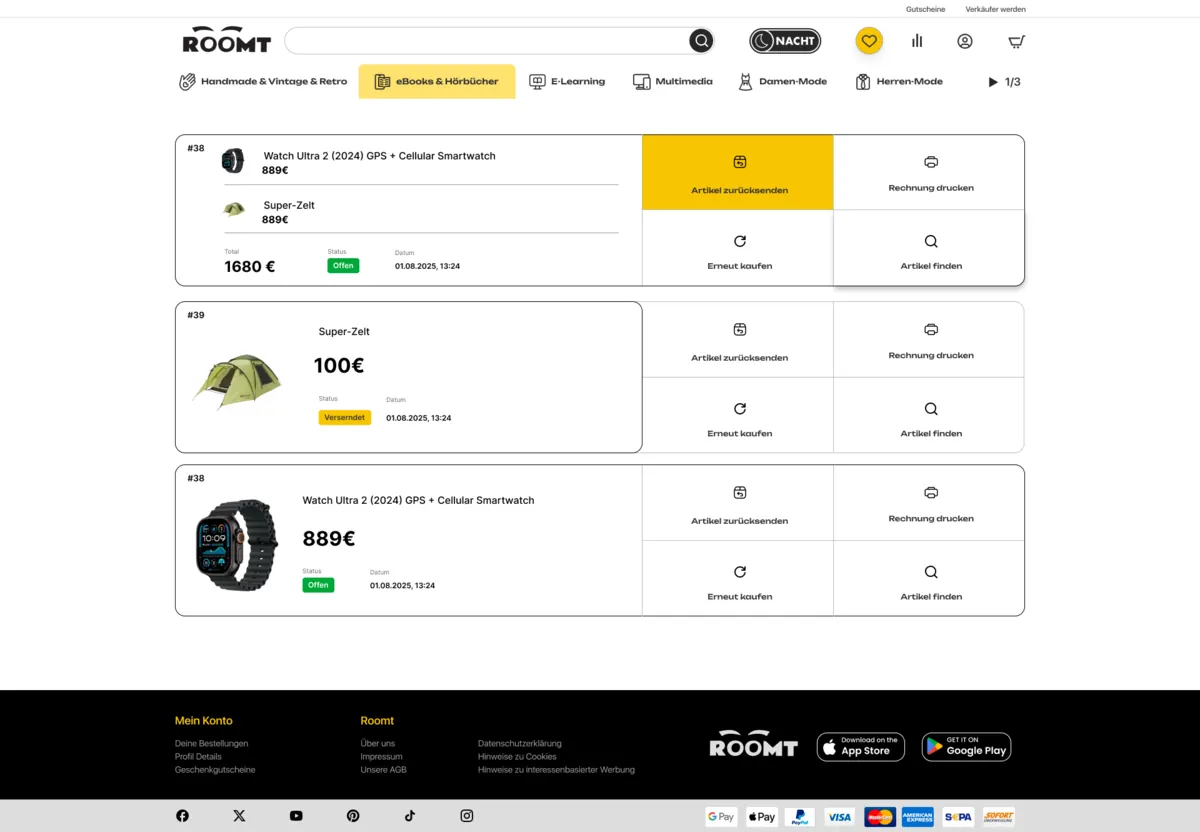This screenshot has height=832, width=1200.
Task: Click the VISA payment icon
Action: click(x=840, y=817)
